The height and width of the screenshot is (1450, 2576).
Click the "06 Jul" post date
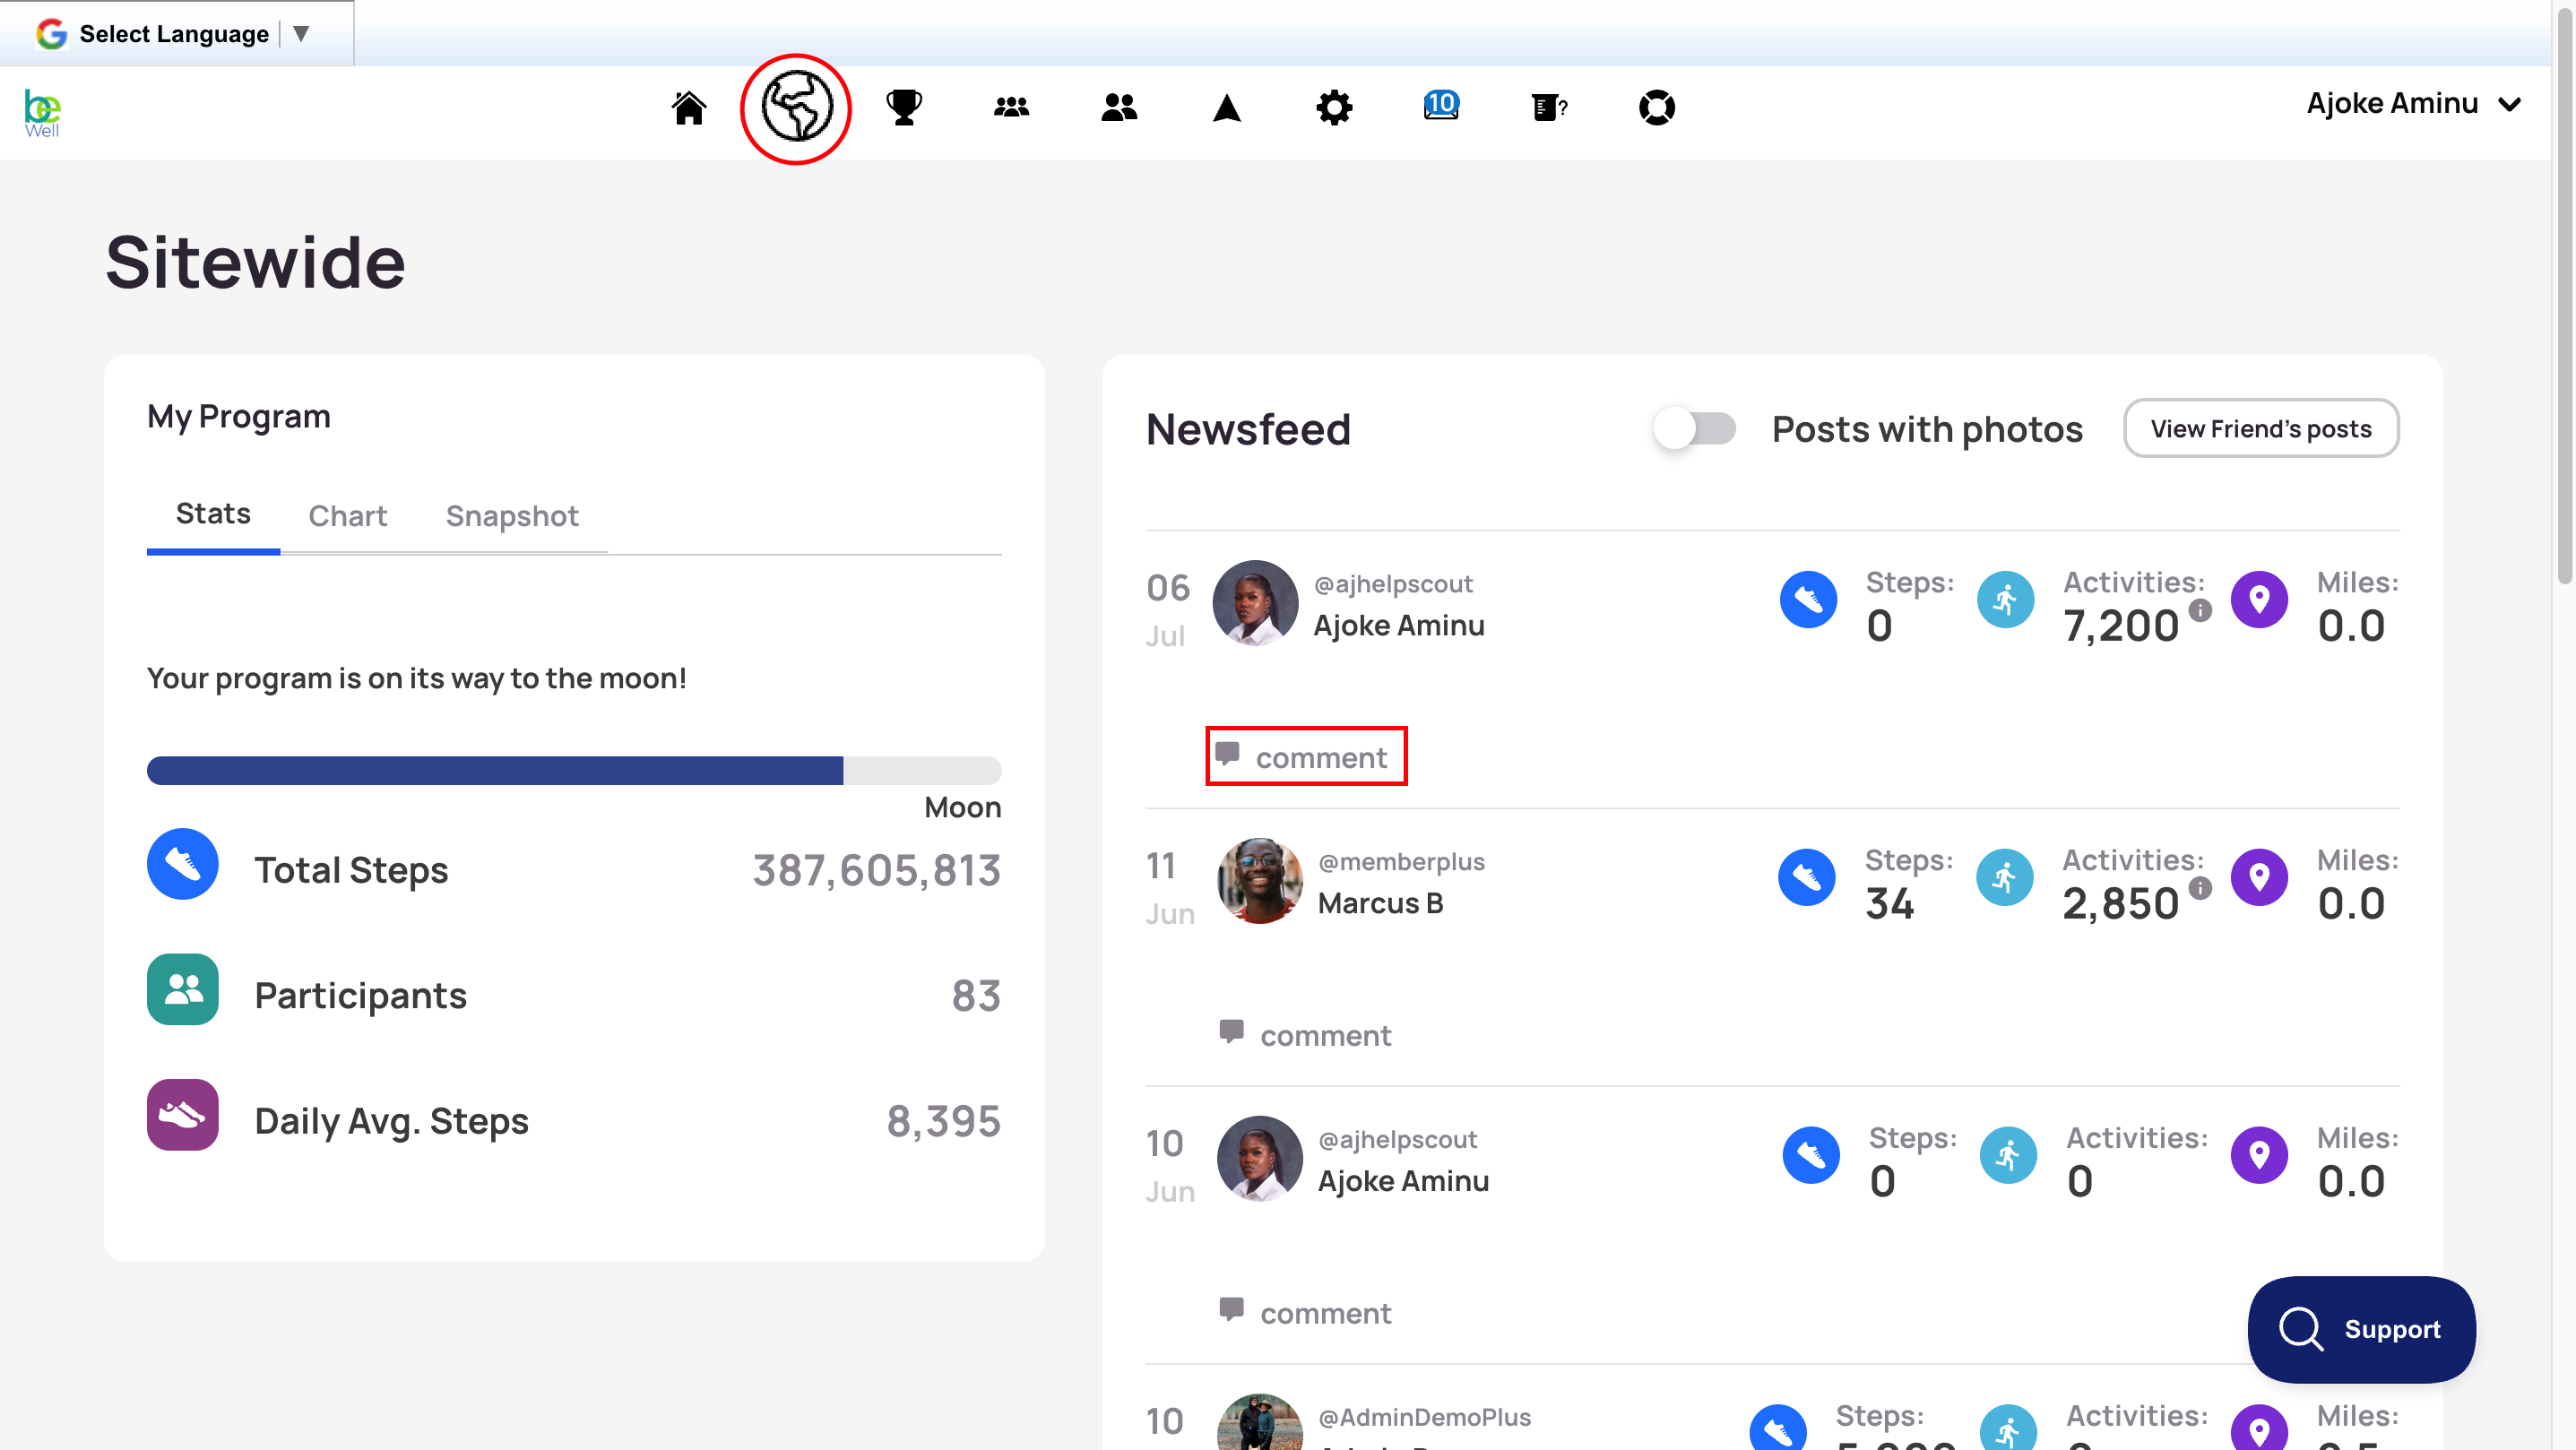coord(1168,610)
